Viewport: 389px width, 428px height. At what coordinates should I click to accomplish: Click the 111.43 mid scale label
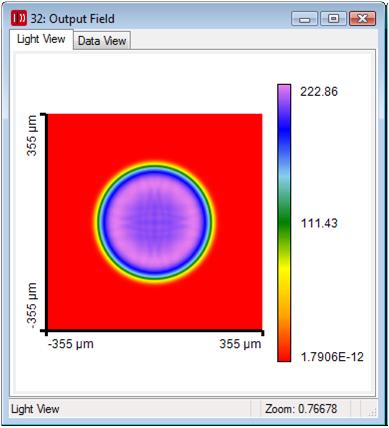pos(319,223)
